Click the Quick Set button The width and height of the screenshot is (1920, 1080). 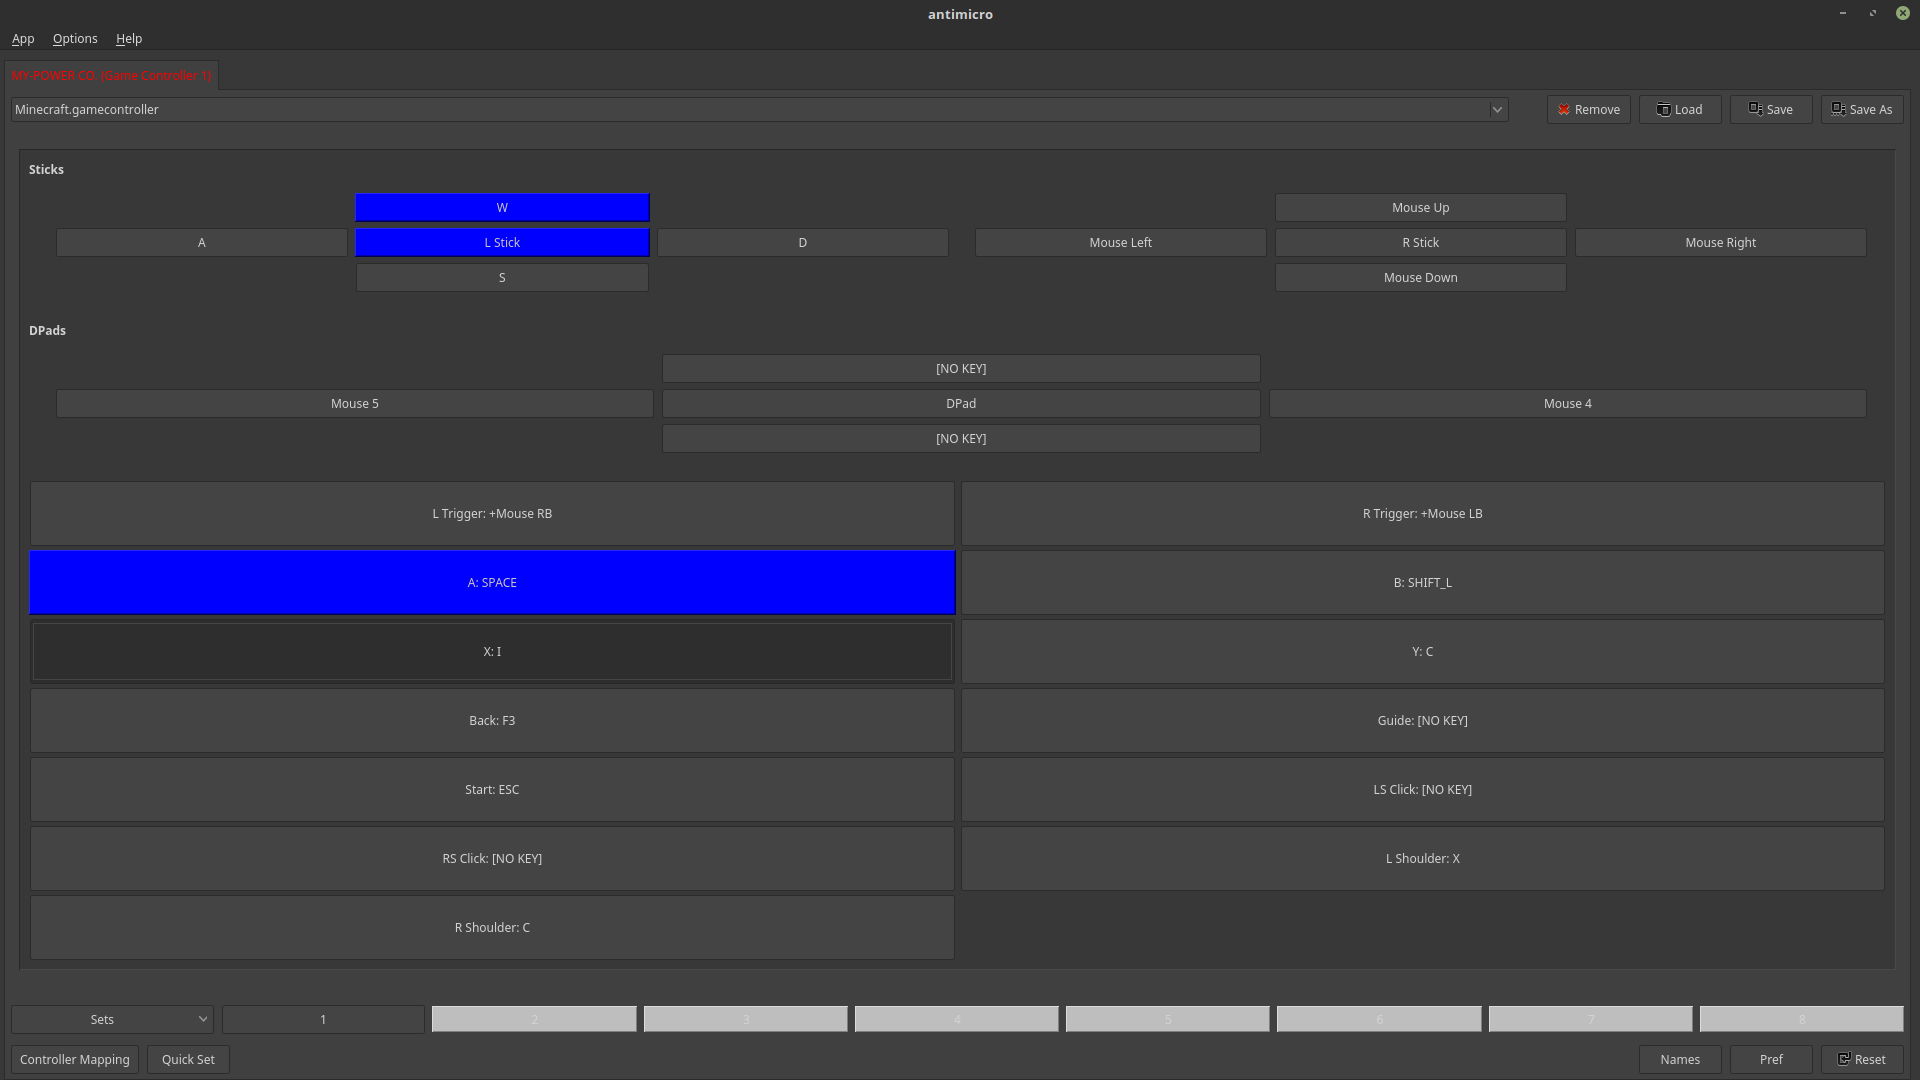(x=188, y=1059)
